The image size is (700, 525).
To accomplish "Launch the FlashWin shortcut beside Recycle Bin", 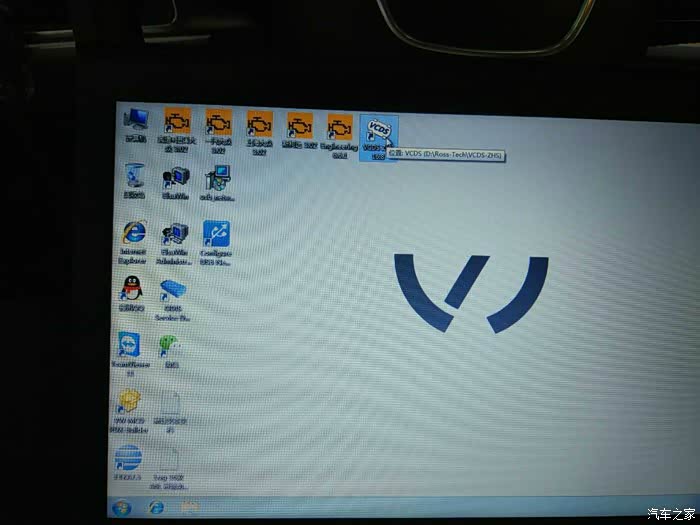I will 175,183.
